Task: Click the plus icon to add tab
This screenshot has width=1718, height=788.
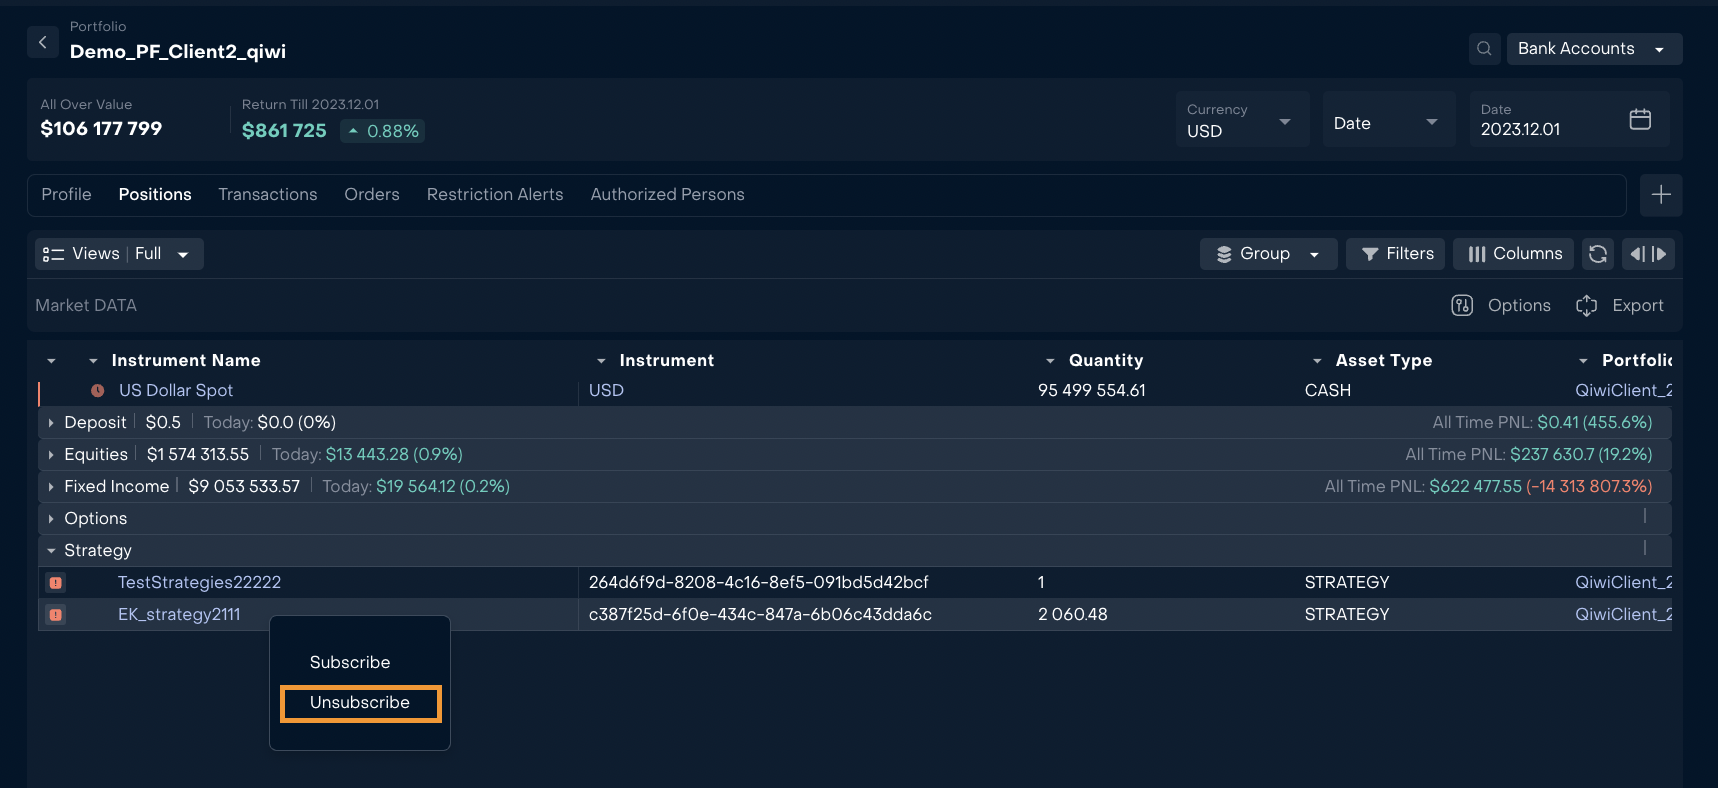Action: tap(1661, 195)
